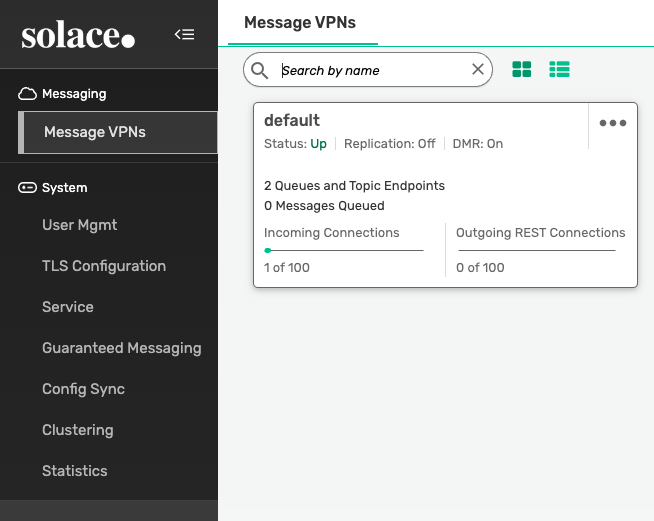Open User Mgmt settings
654x521 pixels.
pos(79,225)
